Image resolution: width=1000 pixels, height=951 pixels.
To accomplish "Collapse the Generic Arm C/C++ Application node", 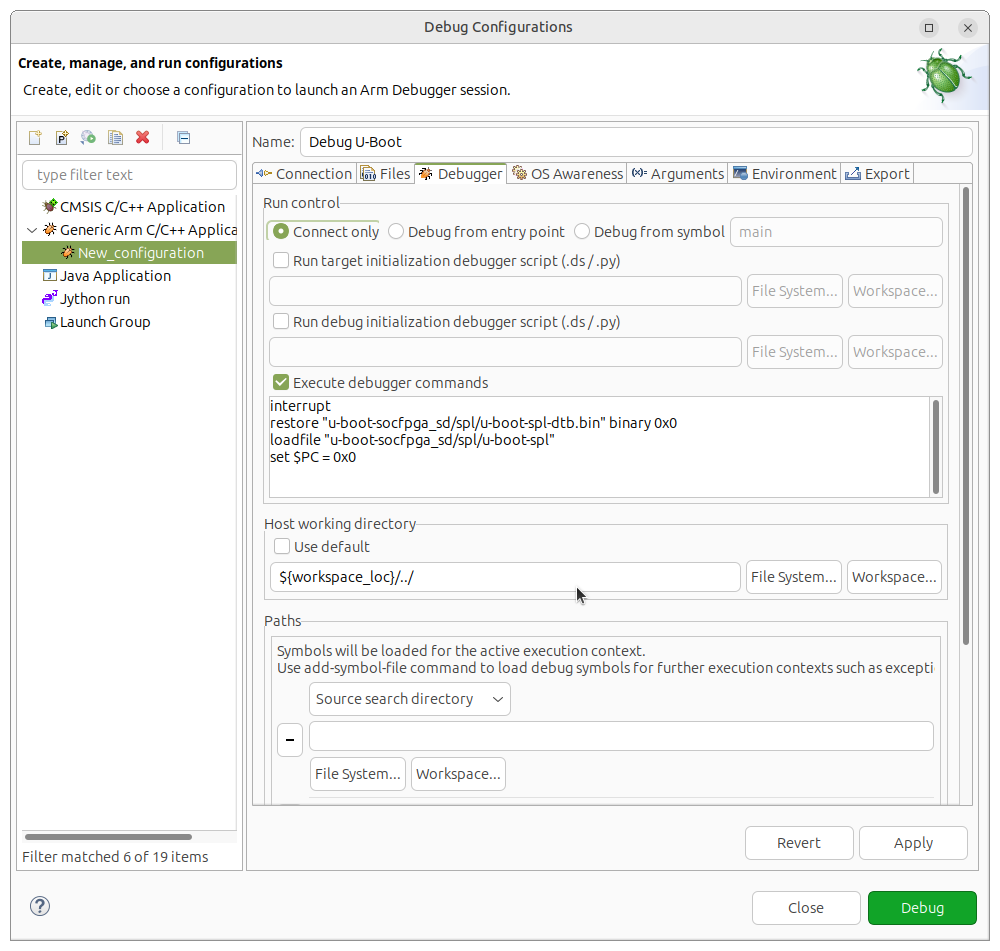I will pyautogui.click(x=33, y=230).
